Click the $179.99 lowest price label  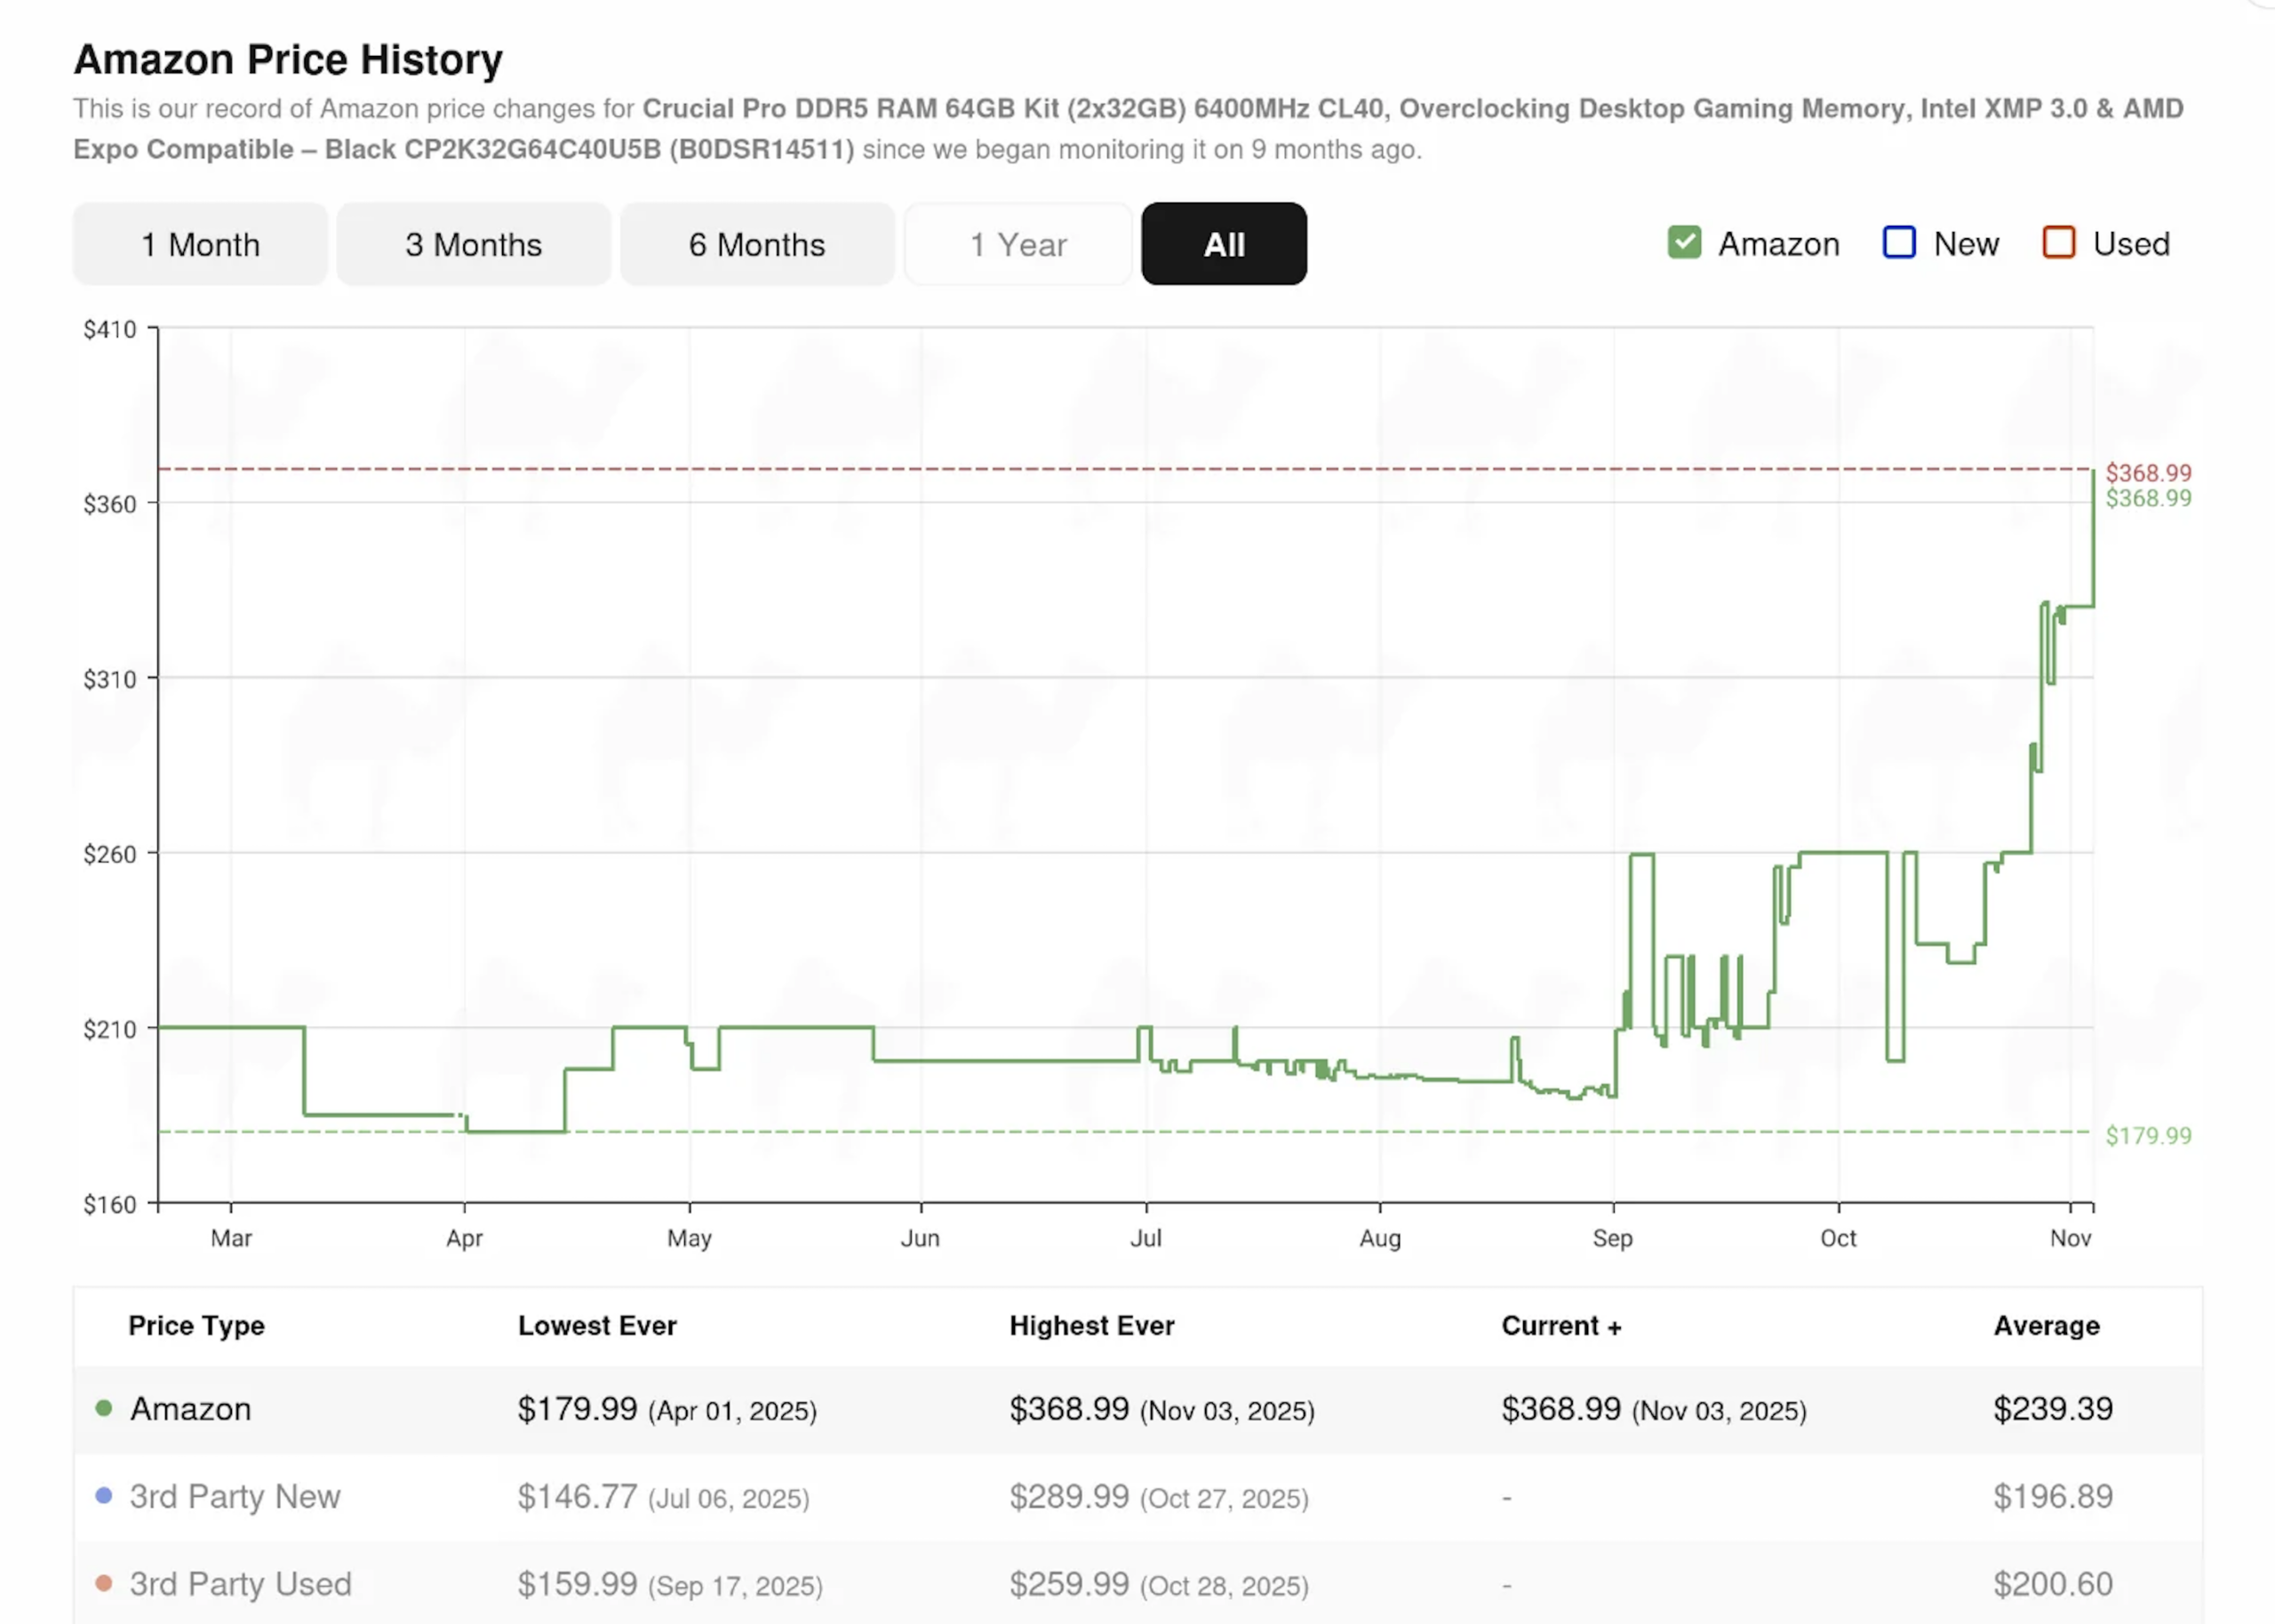click(2147, 1135)
